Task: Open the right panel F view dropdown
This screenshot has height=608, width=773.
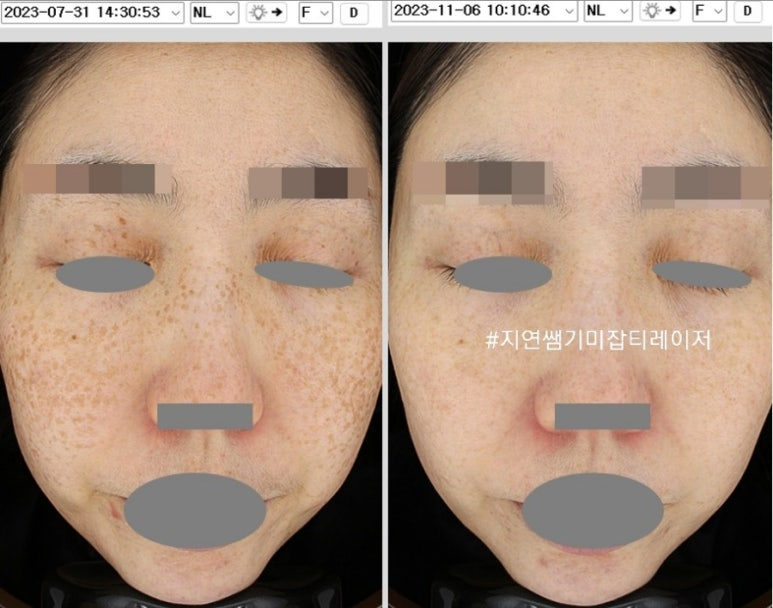Action: coord(709,11)
